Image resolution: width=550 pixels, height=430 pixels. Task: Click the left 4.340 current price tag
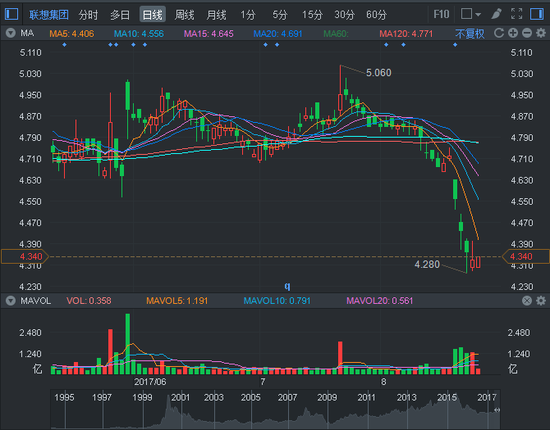[25, 256]
